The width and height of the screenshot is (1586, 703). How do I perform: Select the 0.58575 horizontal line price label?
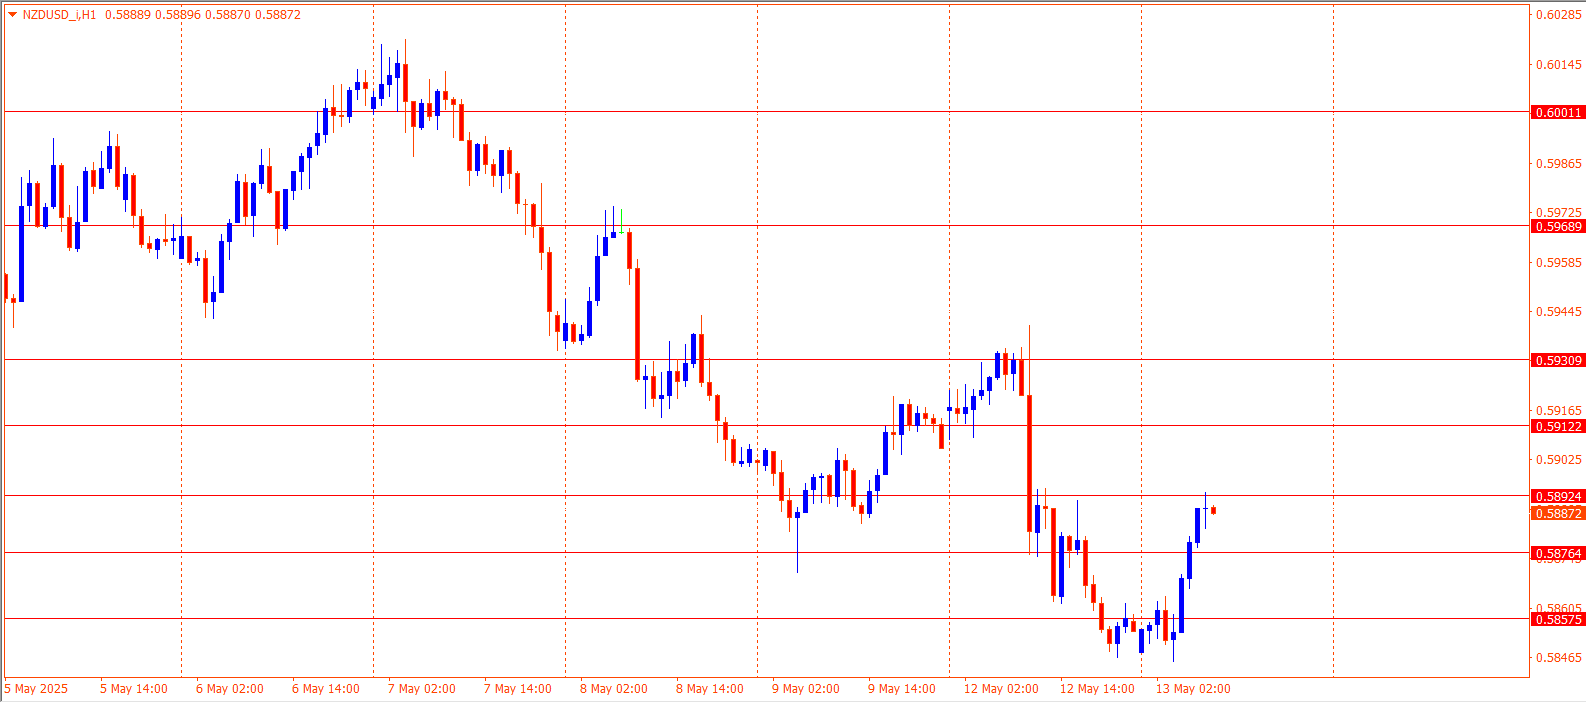(1558, 620)
